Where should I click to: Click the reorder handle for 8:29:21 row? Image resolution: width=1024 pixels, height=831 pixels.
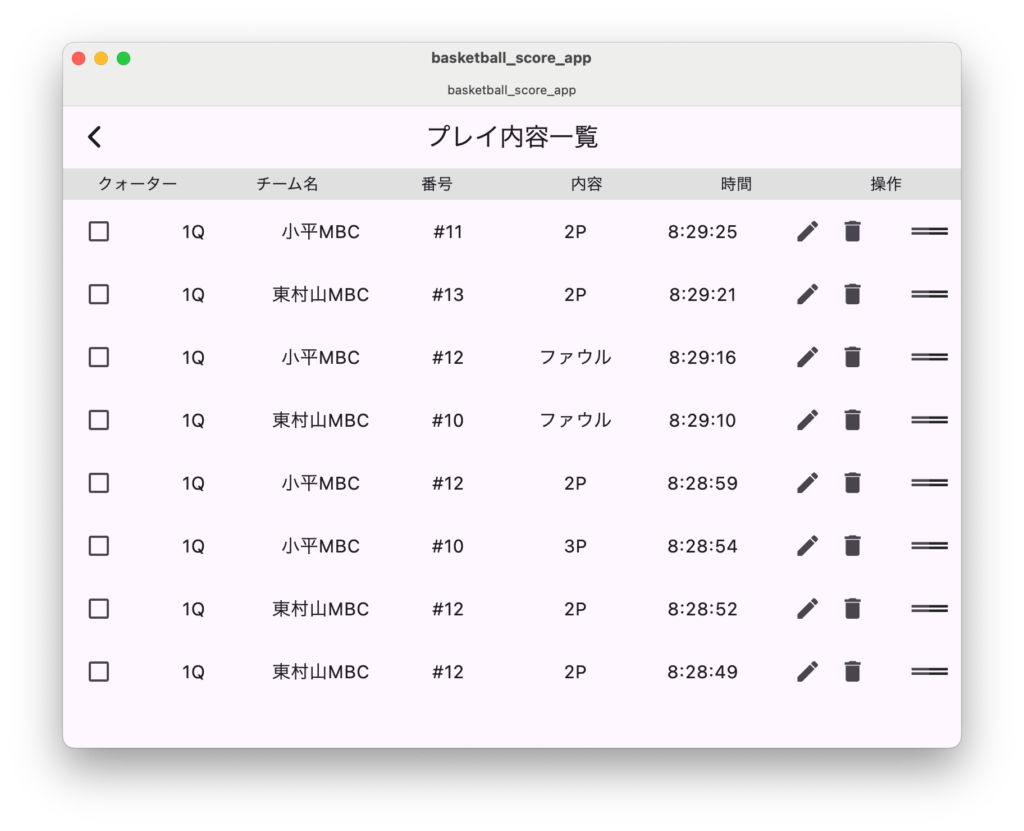pos(929,294)
